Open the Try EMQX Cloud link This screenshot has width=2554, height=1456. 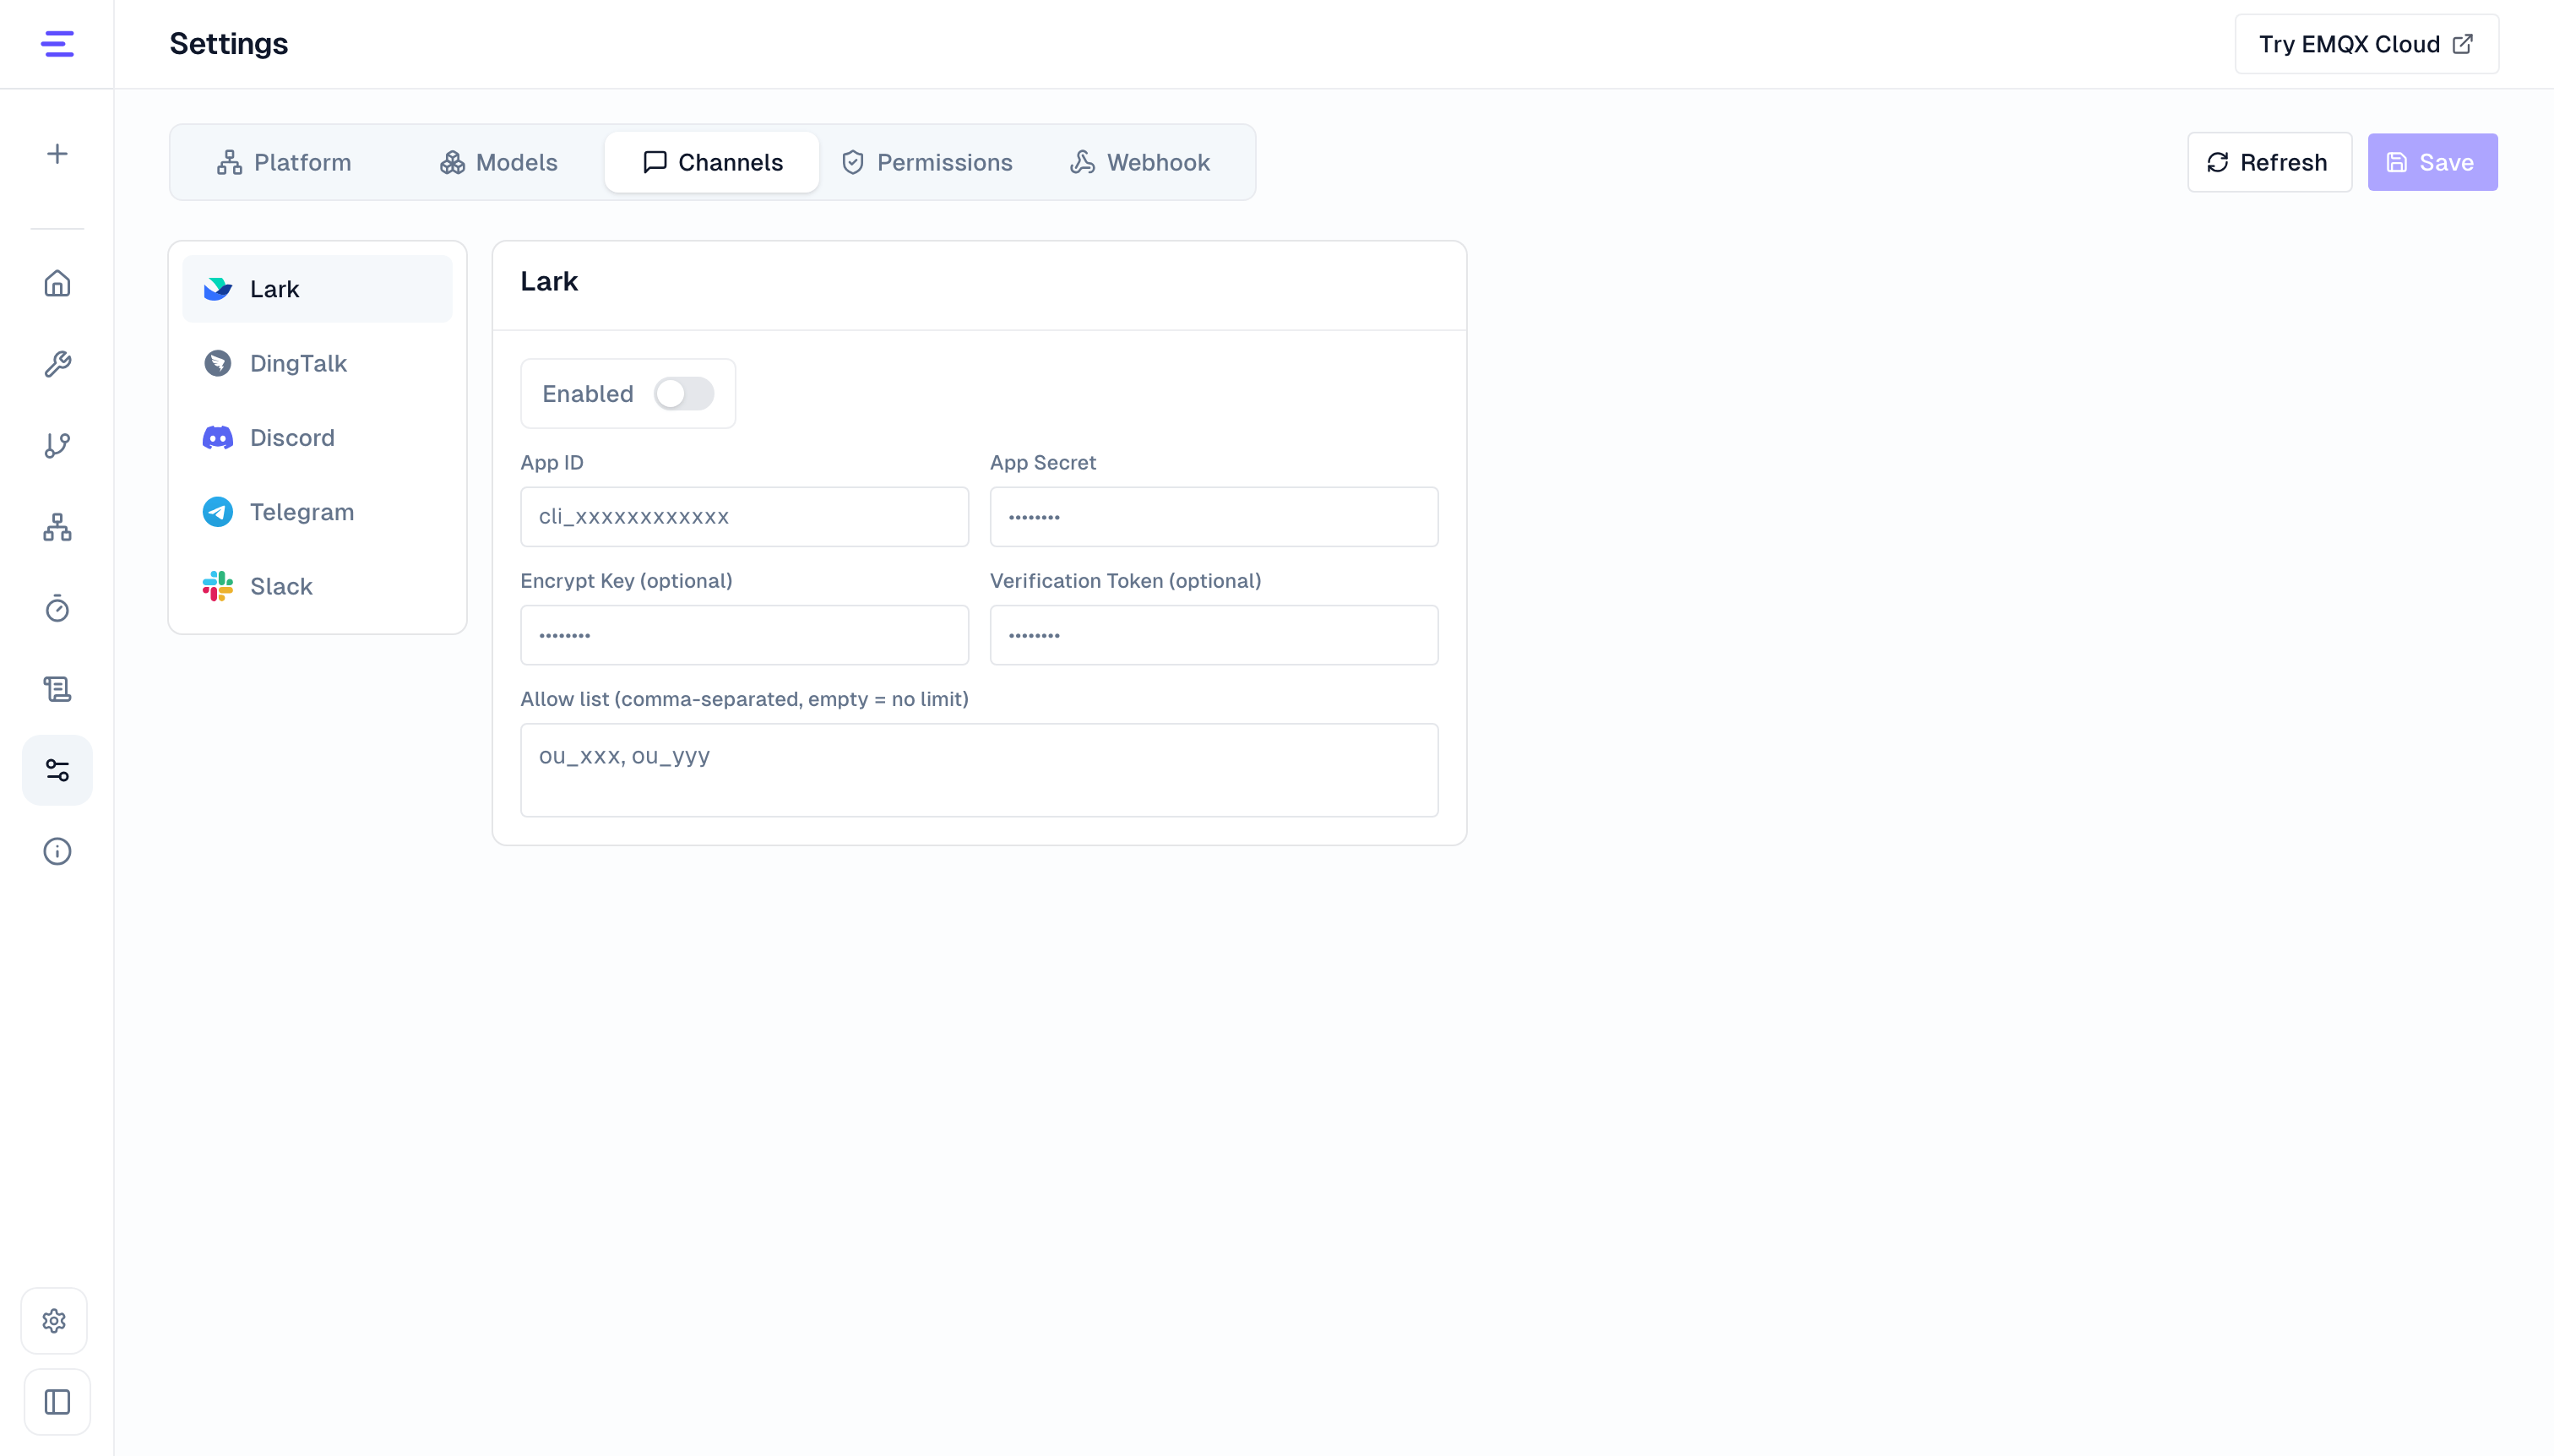[x=2366, y=44]
